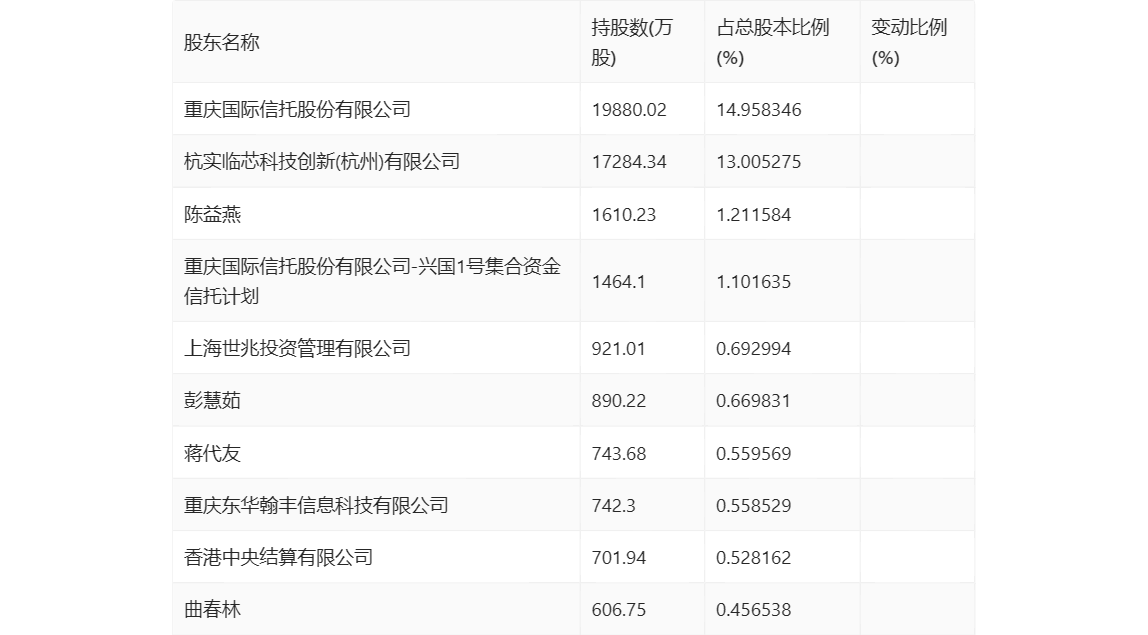This screenshot has height=635, width=1148.
Task: Click the value 19880.02
Action: coord(629,110)
